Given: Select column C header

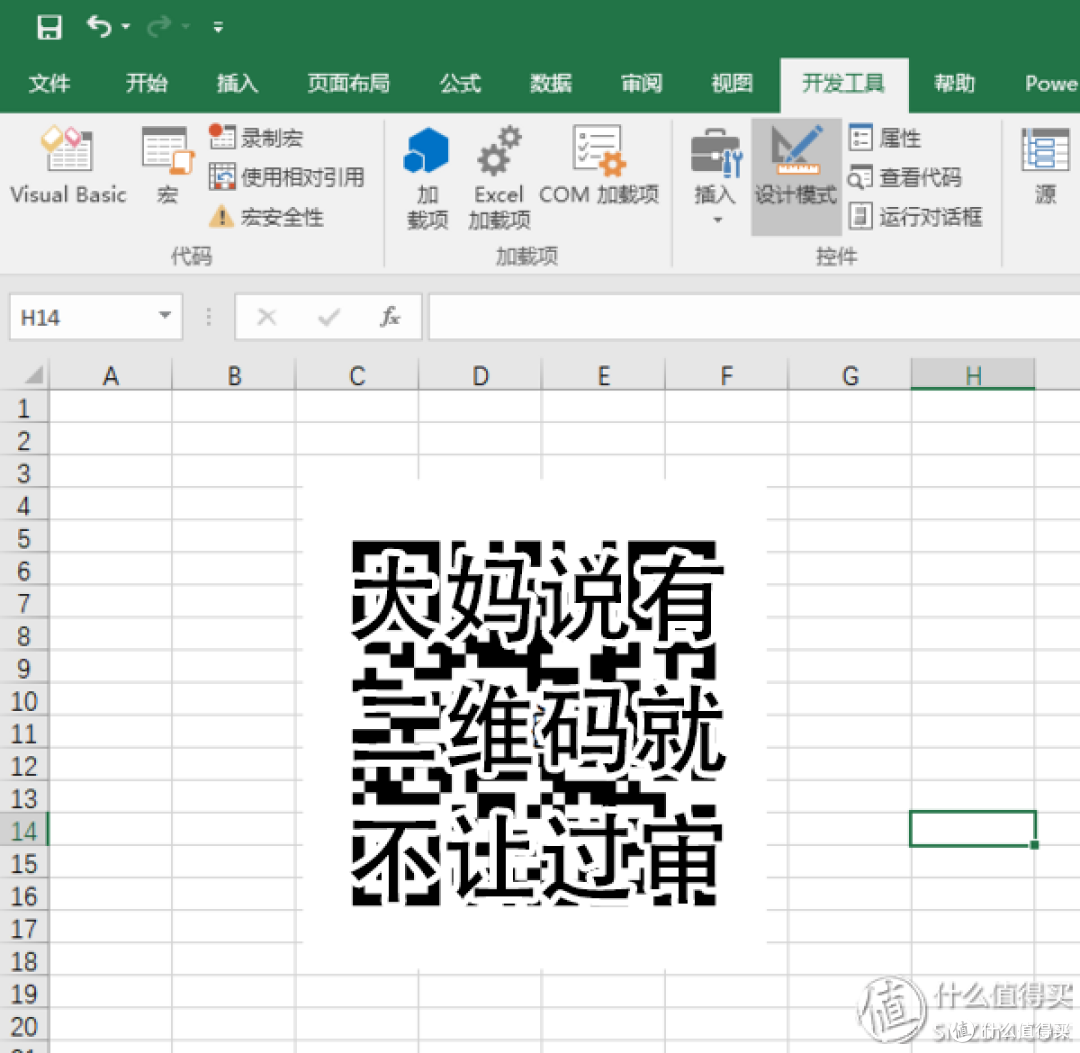Looking at the screenshot, I should [x=357, y=376].
